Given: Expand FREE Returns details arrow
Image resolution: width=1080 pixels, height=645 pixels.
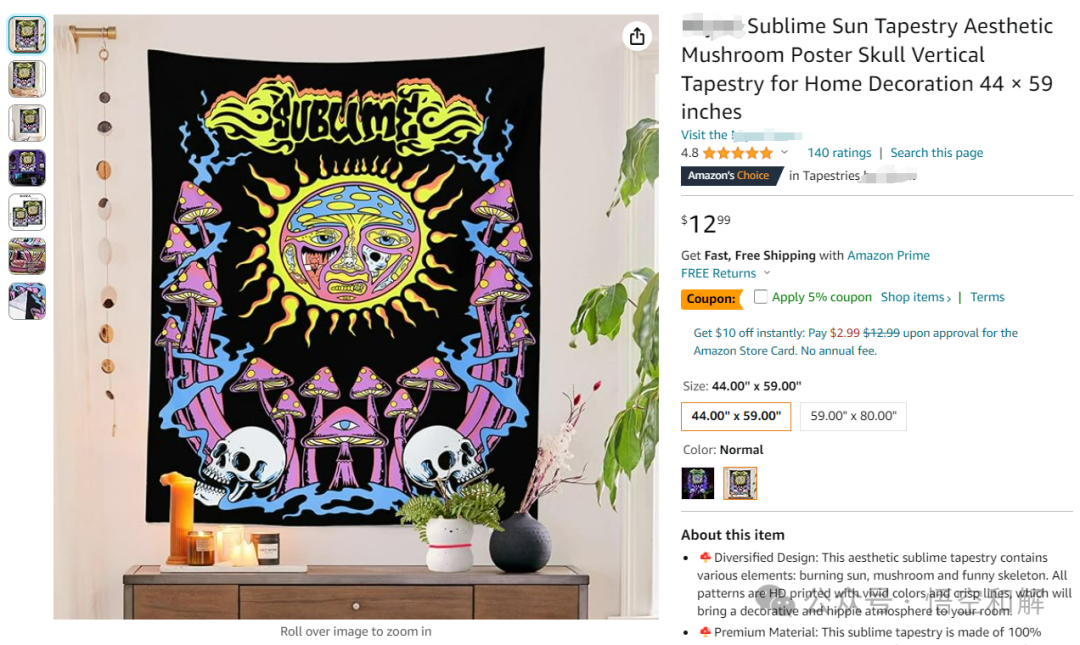Looking at the screenshot, I should click(x=767, y=273).
